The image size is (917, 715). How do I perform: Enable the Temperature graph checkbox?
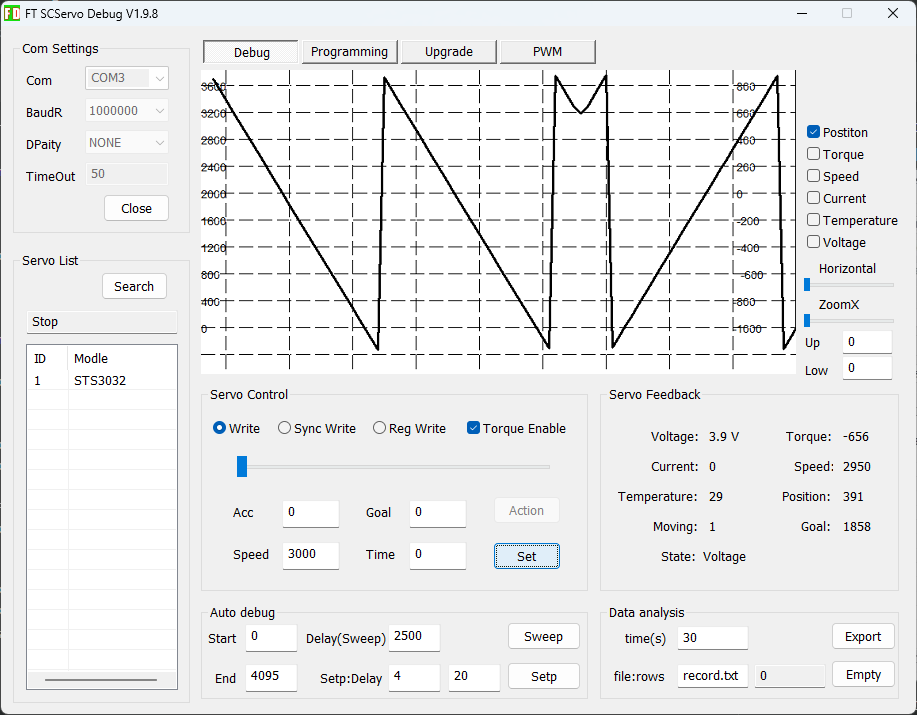click(x=813, y=220)
